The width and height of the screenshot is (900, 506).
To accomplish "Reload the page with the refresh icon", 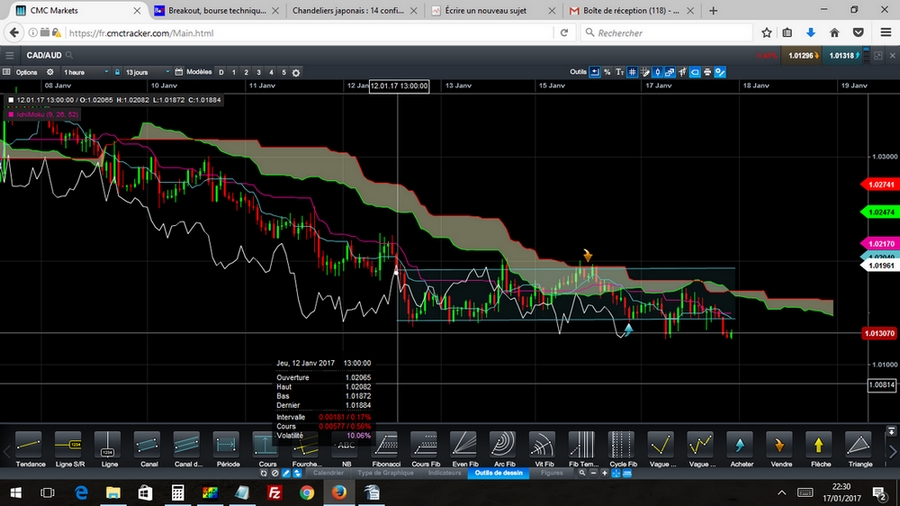I will pos(564,33).
